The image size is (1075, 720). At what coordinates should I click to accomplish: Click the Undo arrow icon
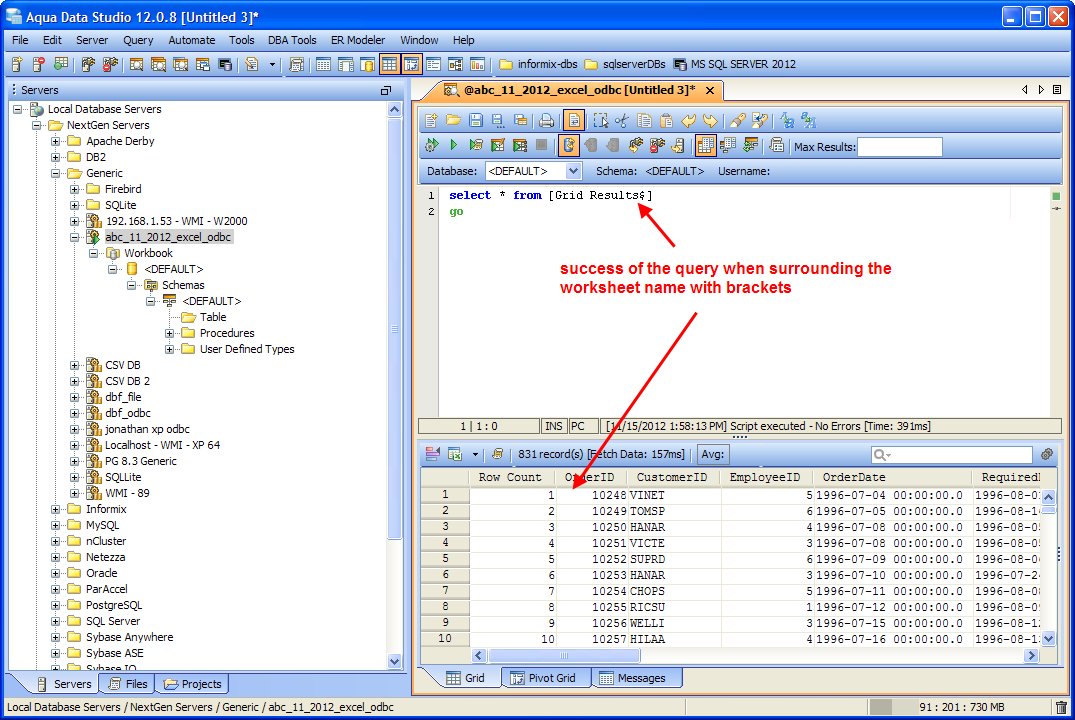[x=688, y=121]
